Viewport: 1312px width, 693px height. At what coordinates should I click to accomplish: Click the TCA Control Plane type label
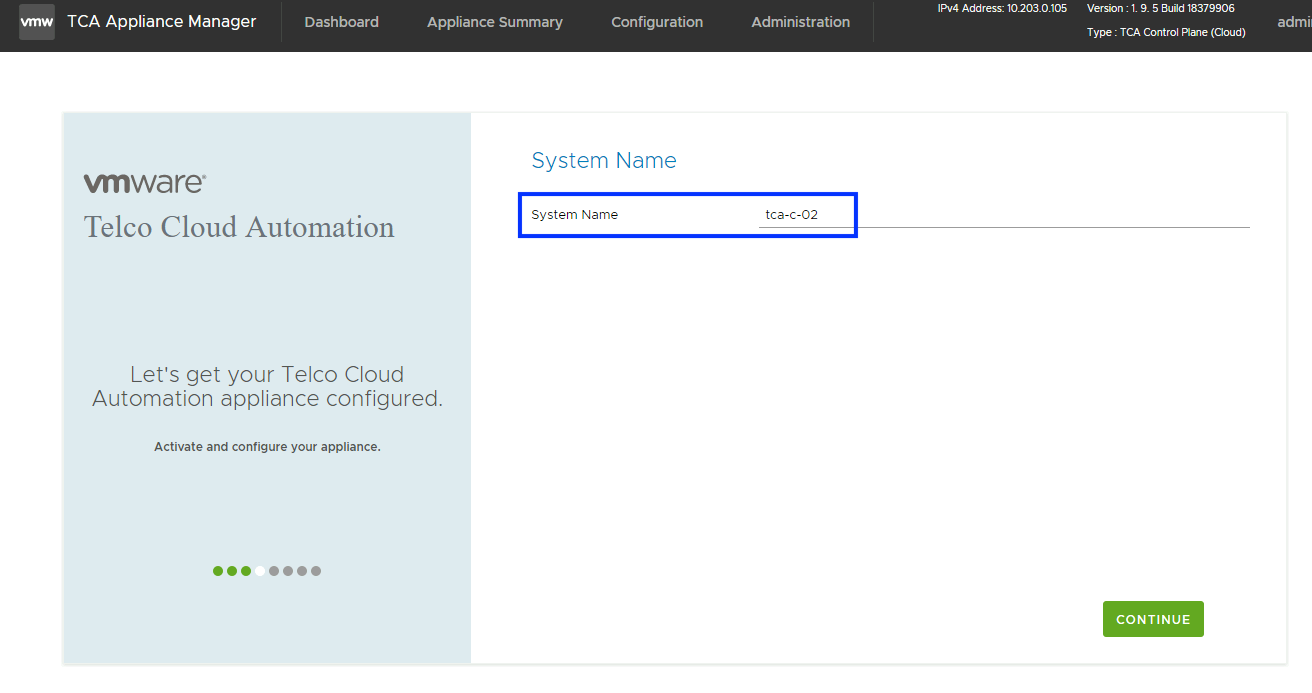click(x=1166, y=32)
